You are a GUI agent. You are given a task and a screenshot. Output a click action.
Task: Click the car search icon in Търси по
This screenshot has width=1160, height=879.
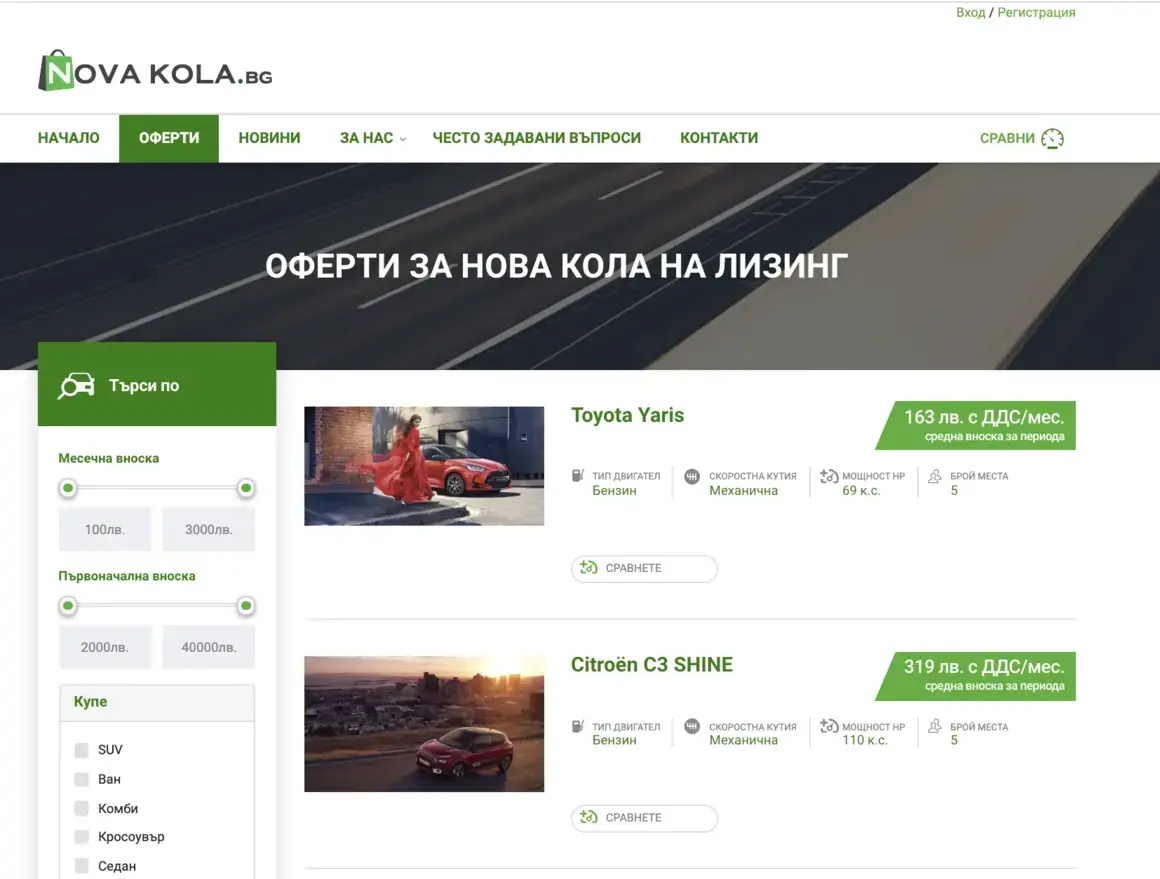(77, 385)
